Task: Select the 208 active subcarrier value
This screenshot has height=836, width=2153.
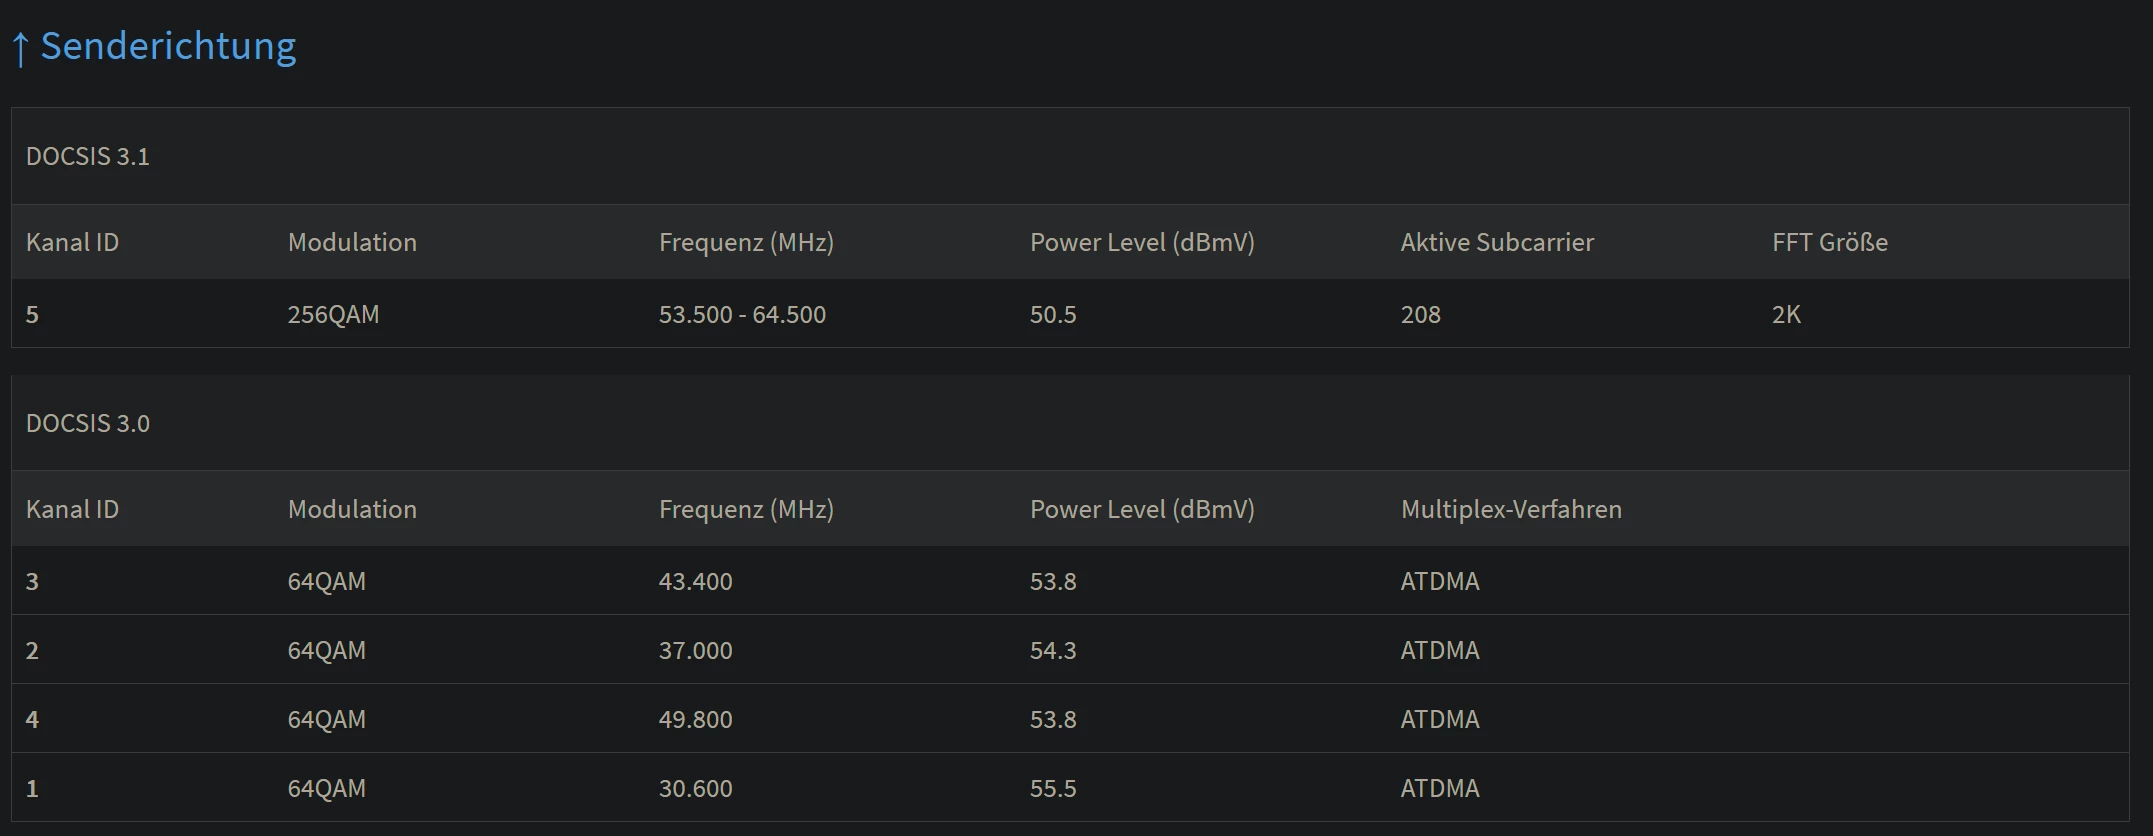Action: [1420, 315]
